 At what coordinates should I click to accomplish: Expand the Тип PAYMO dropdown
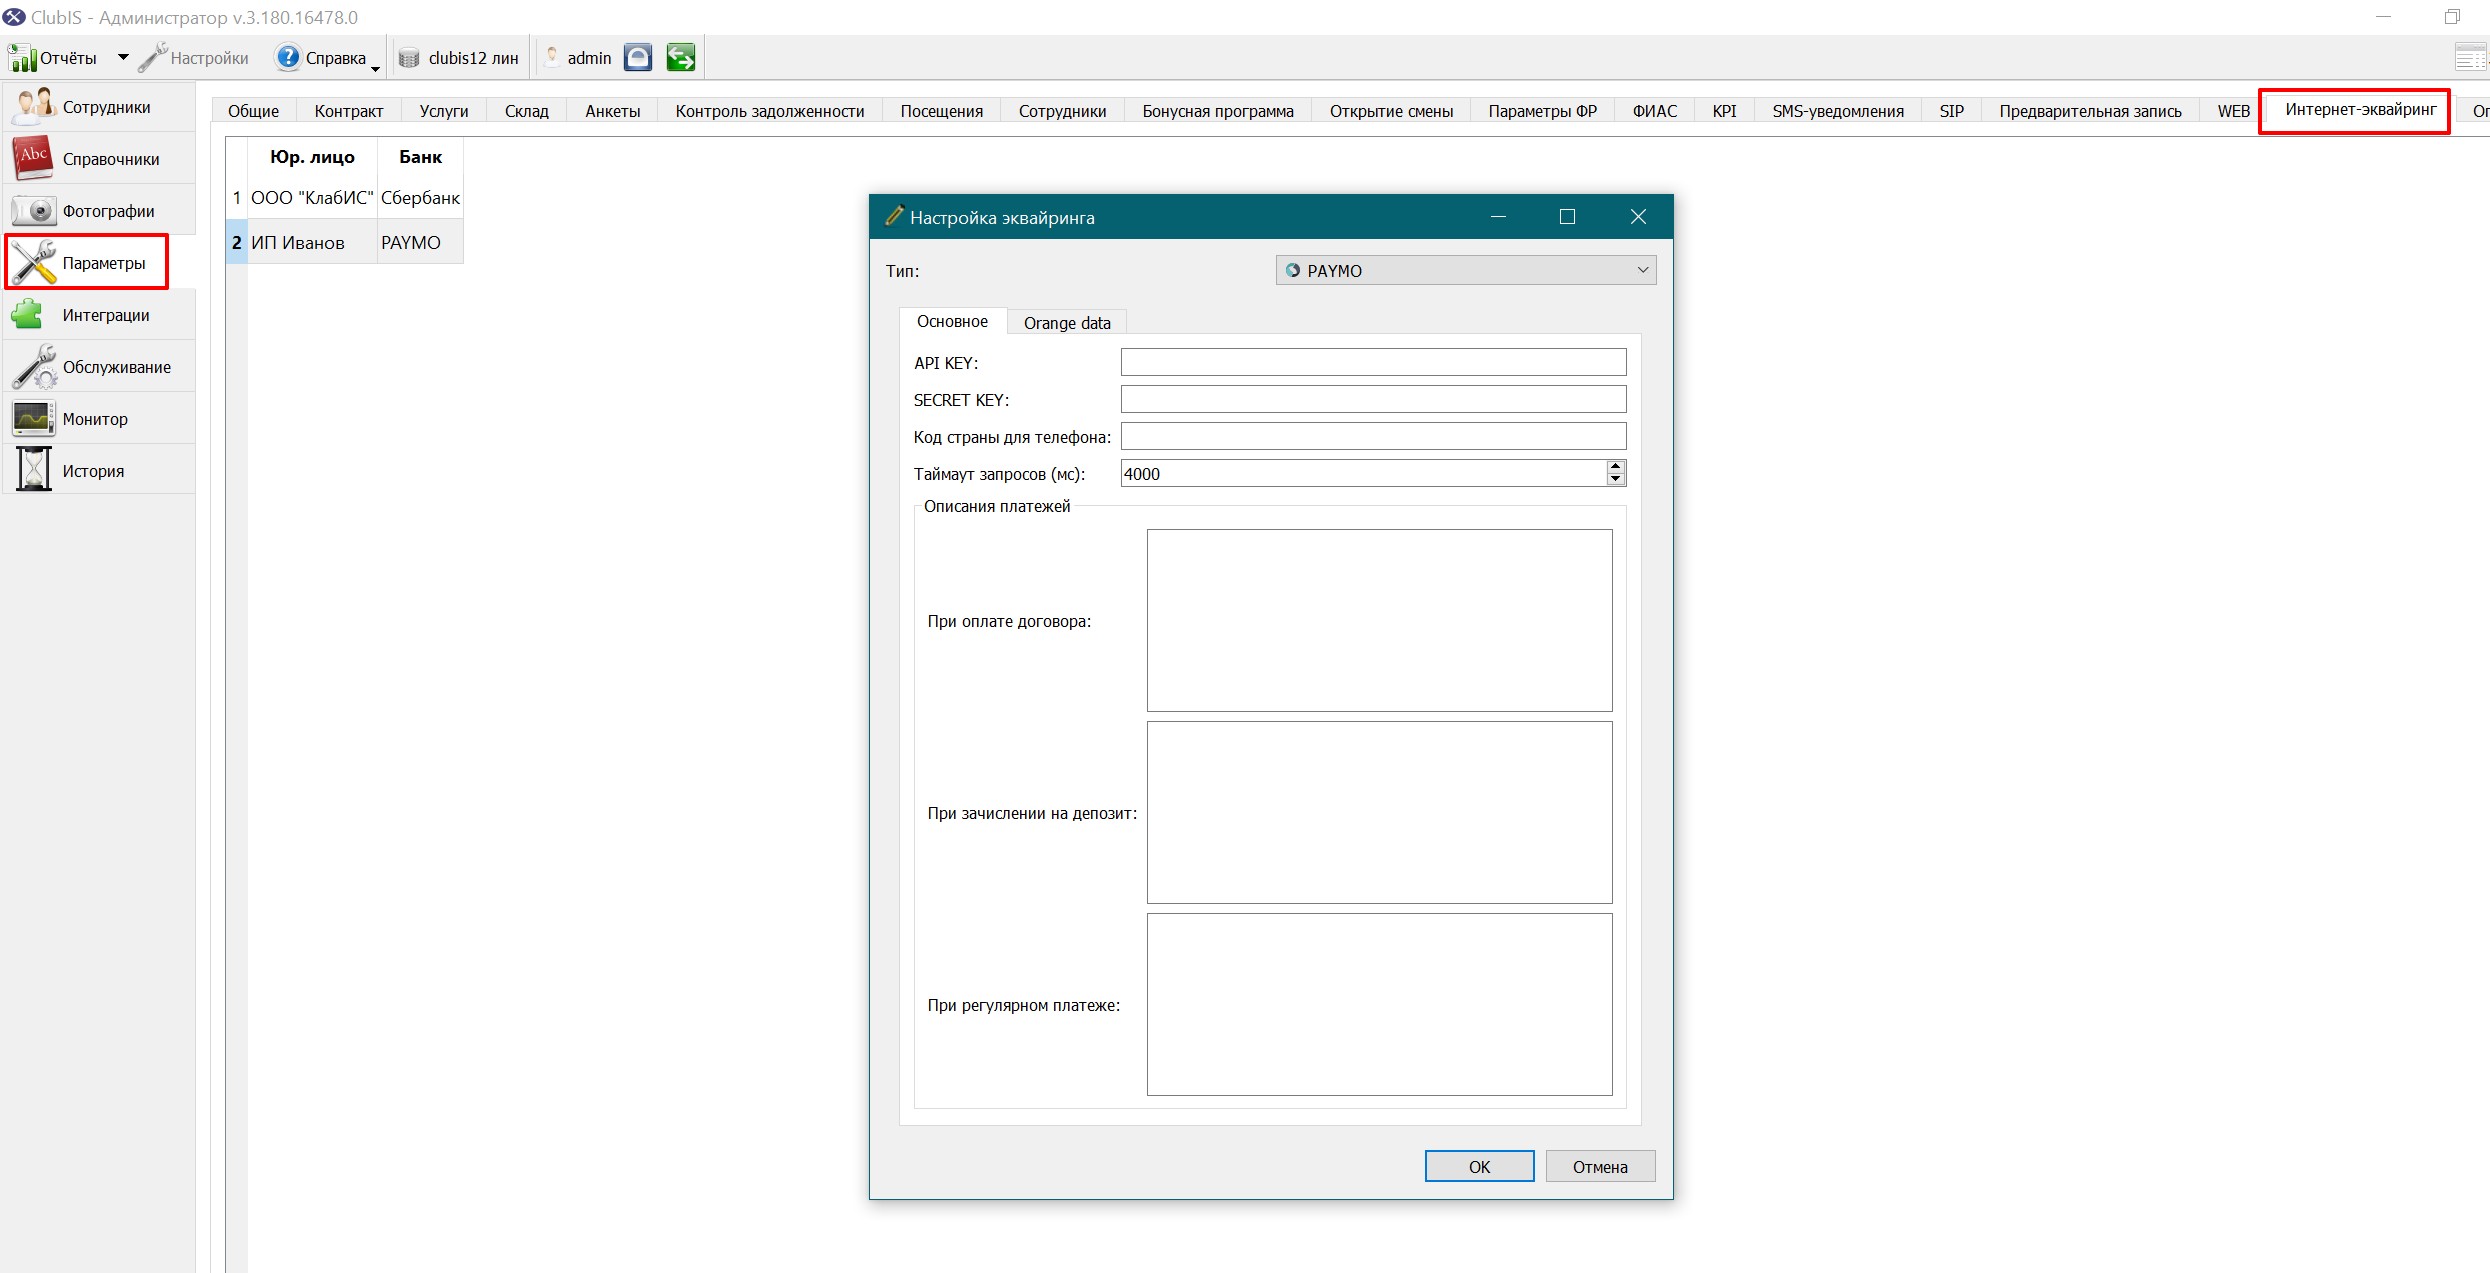[x=1465, y=271]
